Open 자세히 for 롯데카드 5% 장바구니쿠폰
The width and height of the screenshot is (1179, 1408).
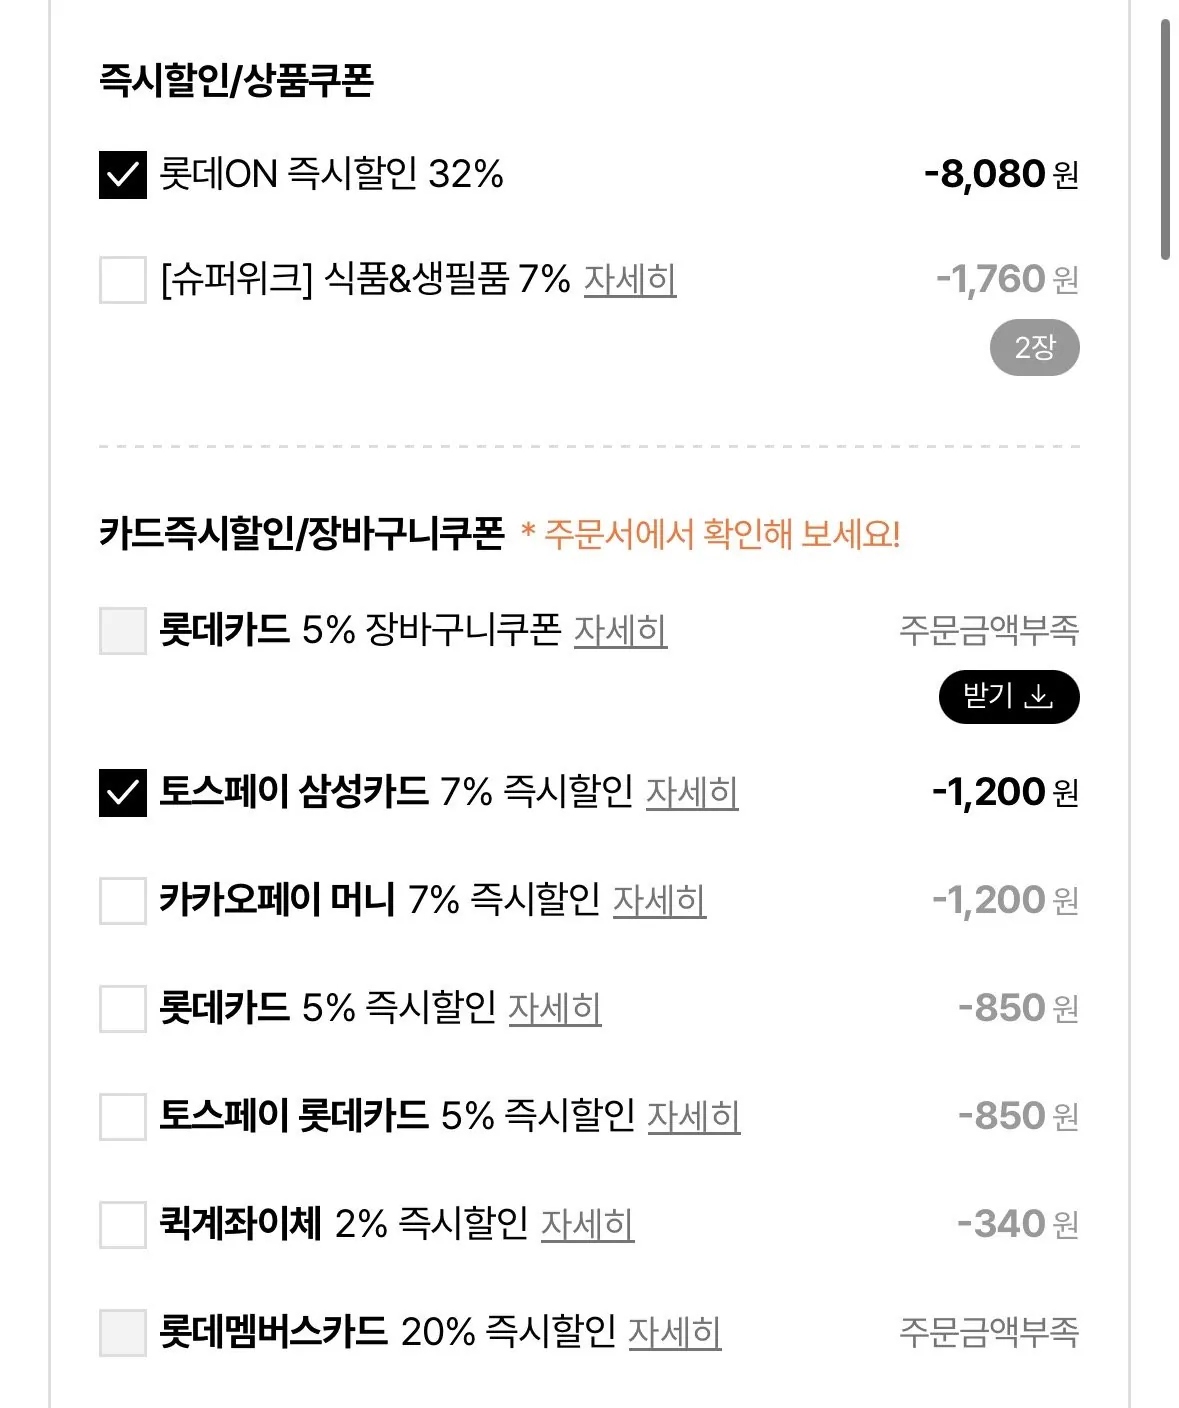(620, 631)
